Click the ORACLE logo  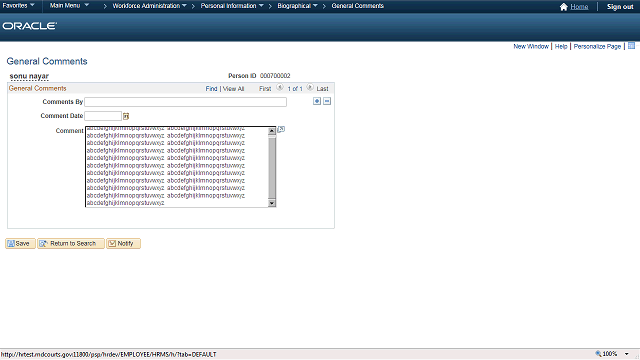29,26
